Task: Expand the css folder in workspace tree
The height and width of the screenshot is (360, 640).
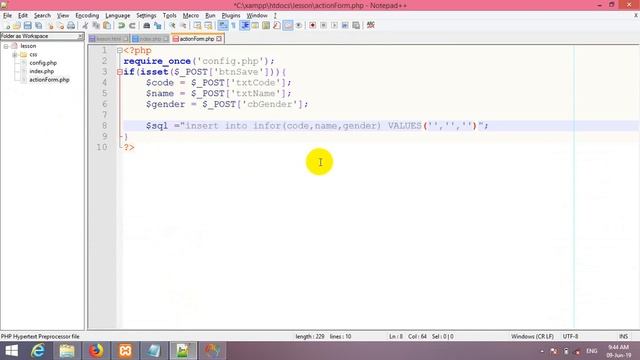Action: point(15,55)
